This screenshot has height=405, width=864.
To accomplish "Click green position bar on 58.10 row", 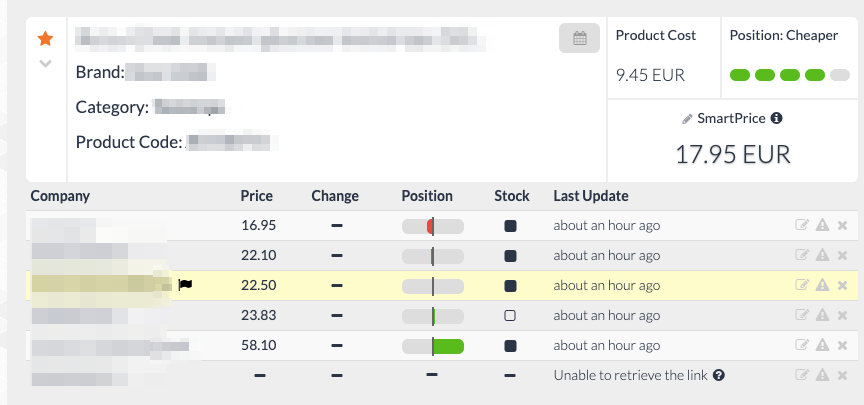I will (x=449, y=346).
